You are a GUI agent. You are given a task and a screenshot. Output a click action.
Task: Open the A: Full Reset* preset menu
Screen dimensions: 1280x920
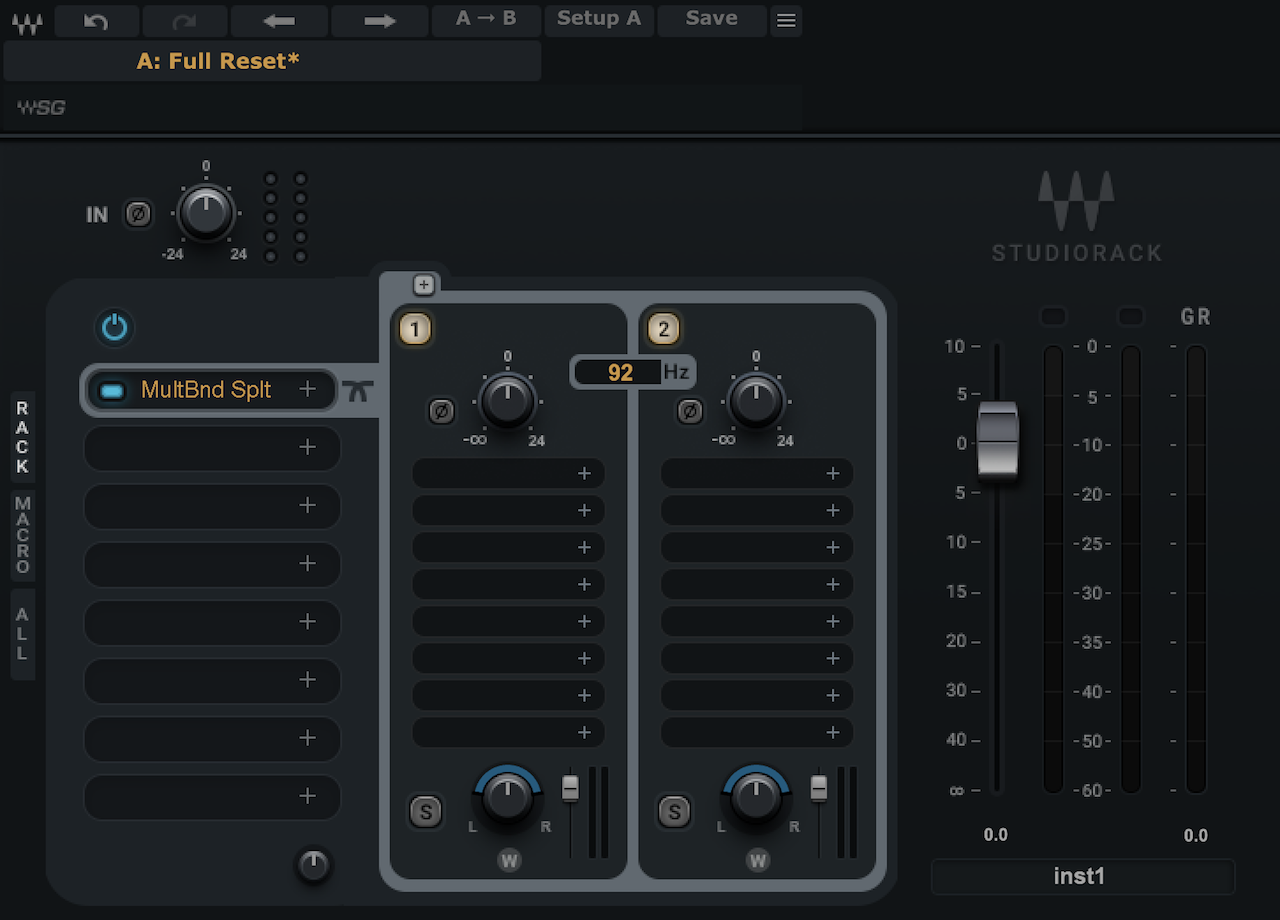[x=272, y=61]
